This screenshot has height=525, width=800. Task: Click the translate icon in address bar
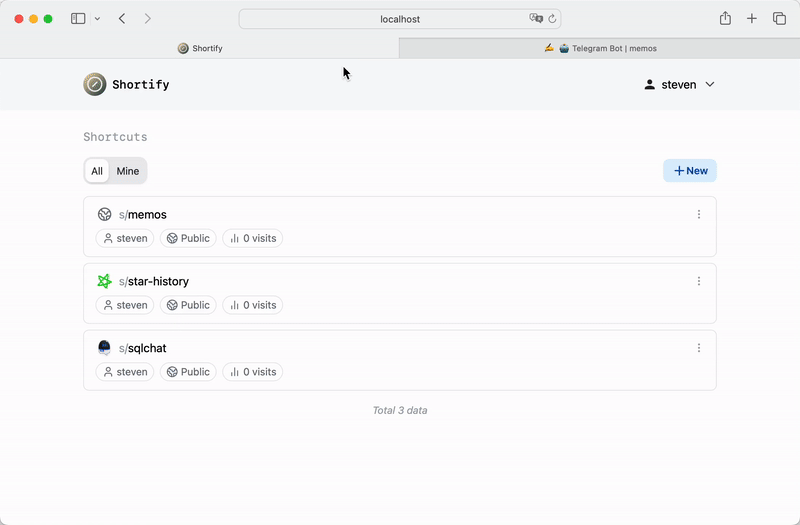536,19
